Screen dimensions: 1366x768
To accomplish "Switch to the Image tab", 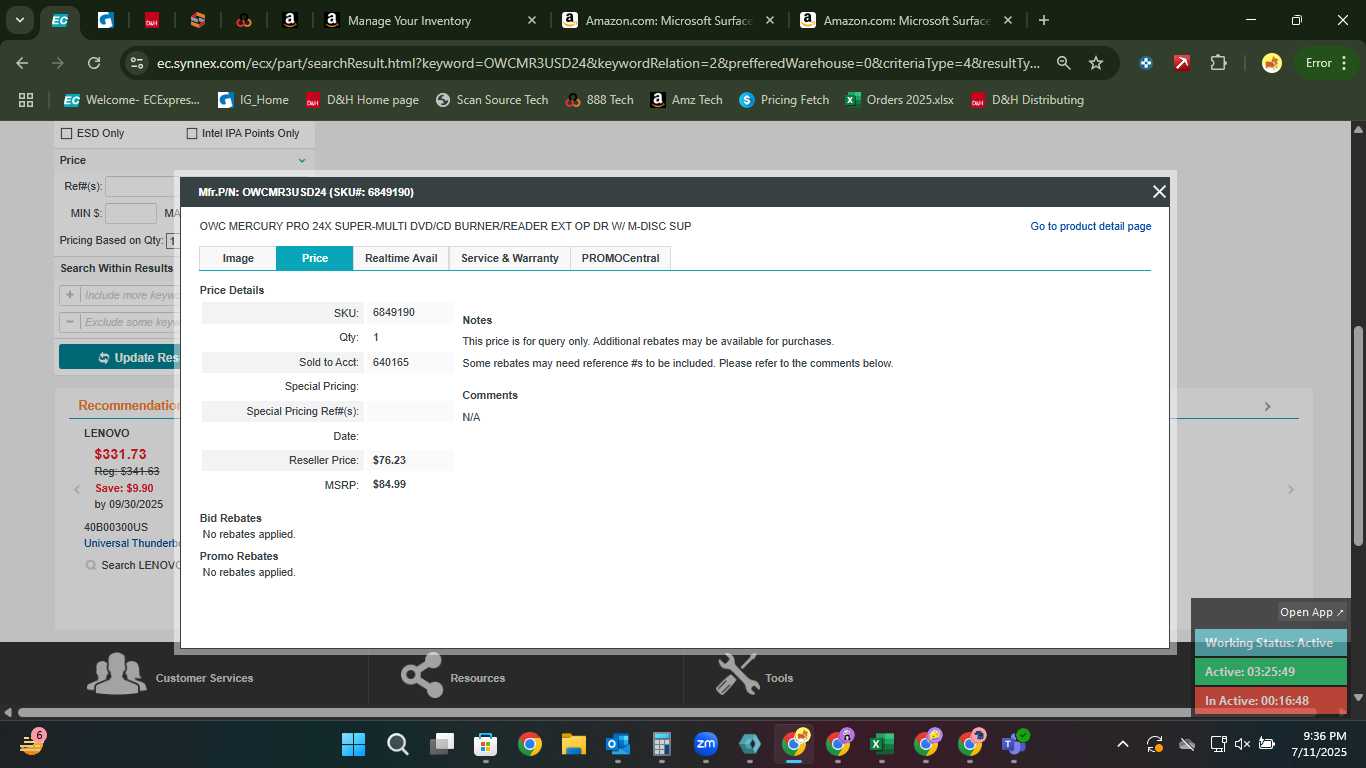I will [238, 258].
